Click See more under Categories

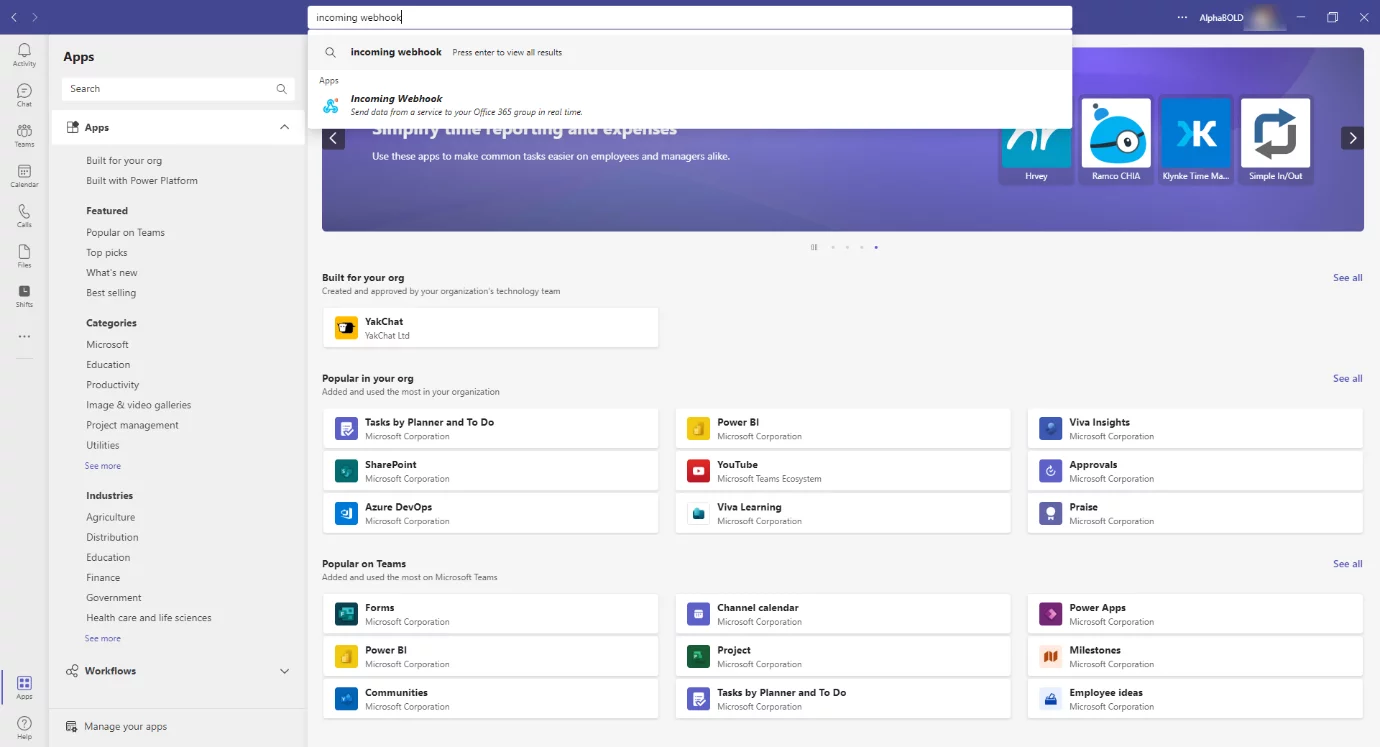tap(103, 466)
